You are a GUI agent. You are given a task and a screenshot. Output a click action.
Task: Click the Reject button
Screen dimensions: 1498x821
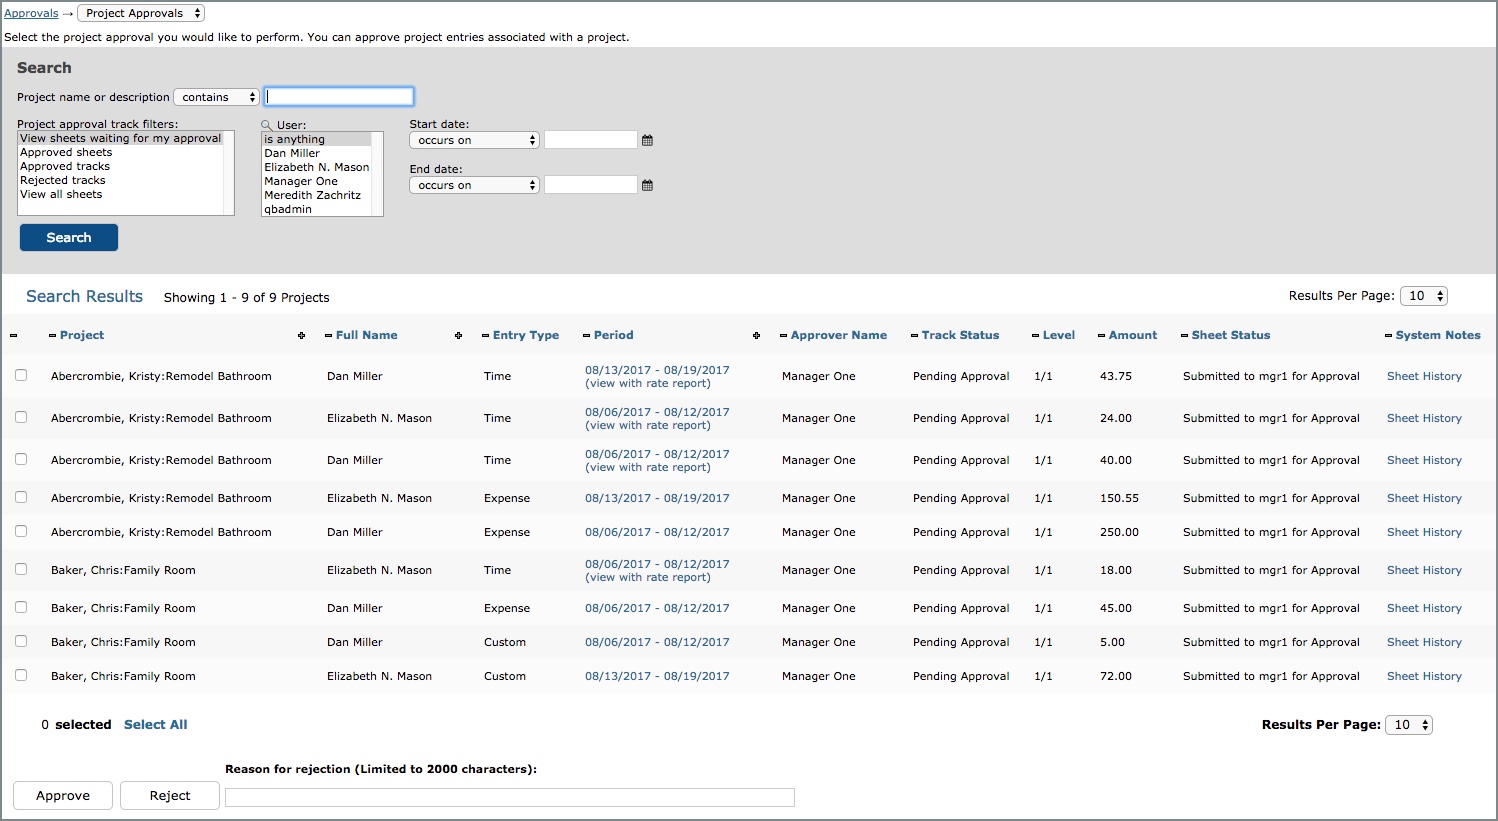(170, 796)
